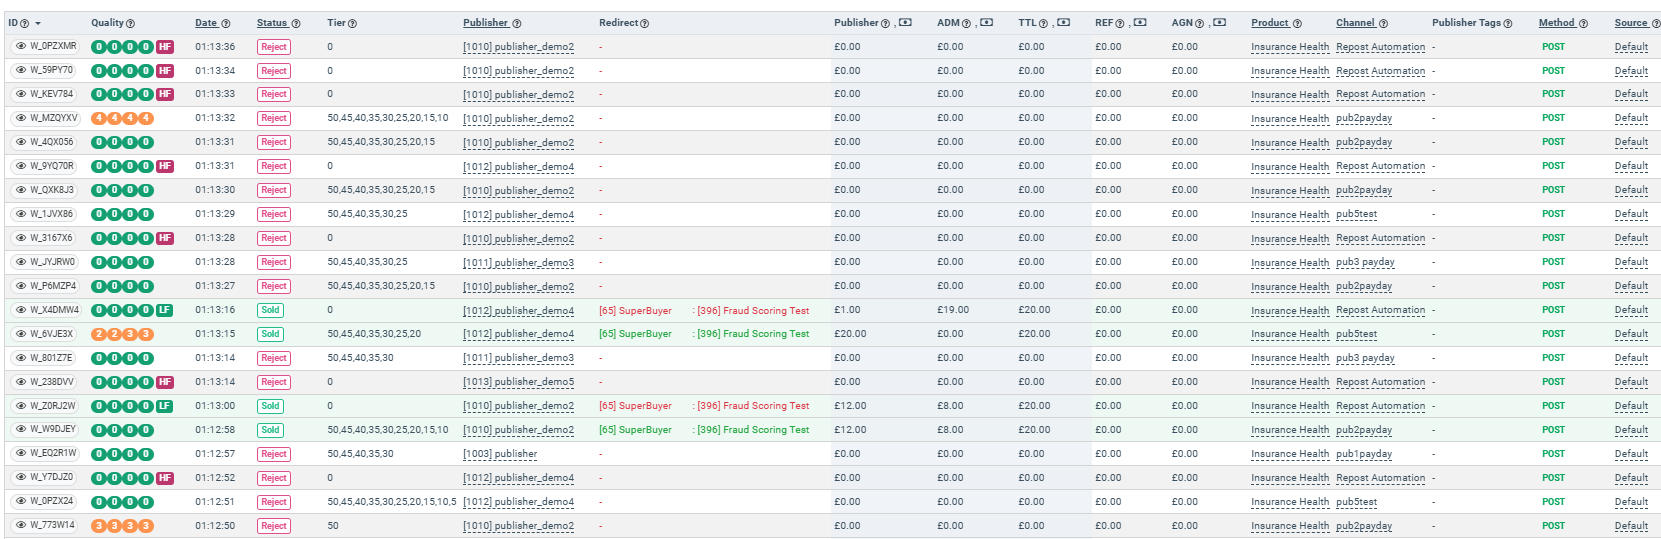Open the Publisher Tags help icon

click(x=1508, y=23)
